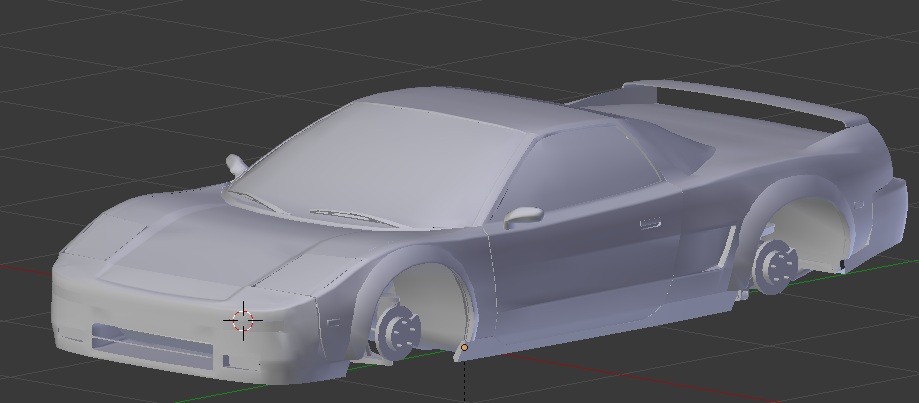Viewport: 919px width, 403px height.
Task: Click the side mirror on the door
Action: pyautogui.click(x=522, y=216)
